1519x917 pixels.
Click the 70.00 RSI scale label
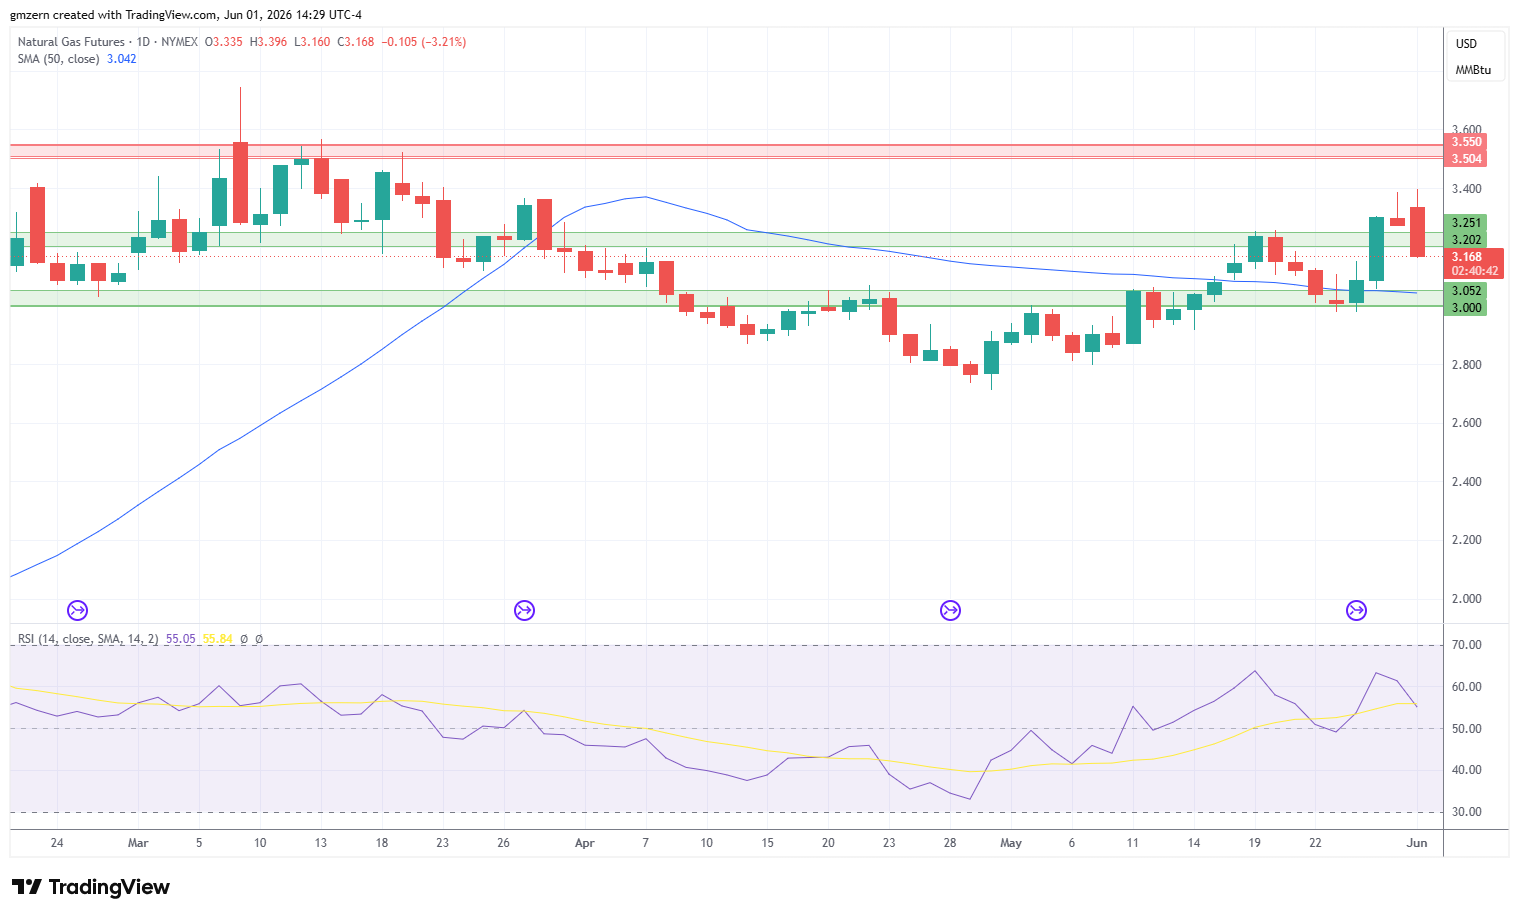(x=1467, y=645)
